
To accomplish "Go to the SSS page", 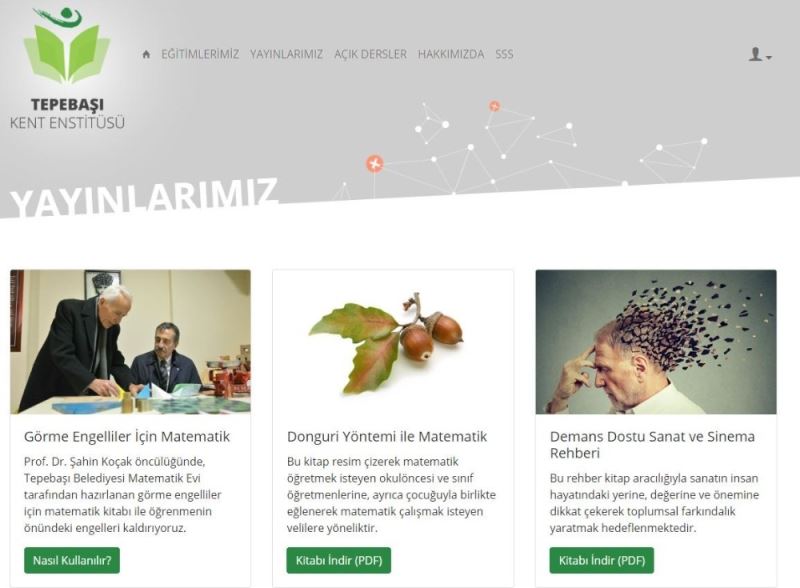I will (x=504, y=54).
